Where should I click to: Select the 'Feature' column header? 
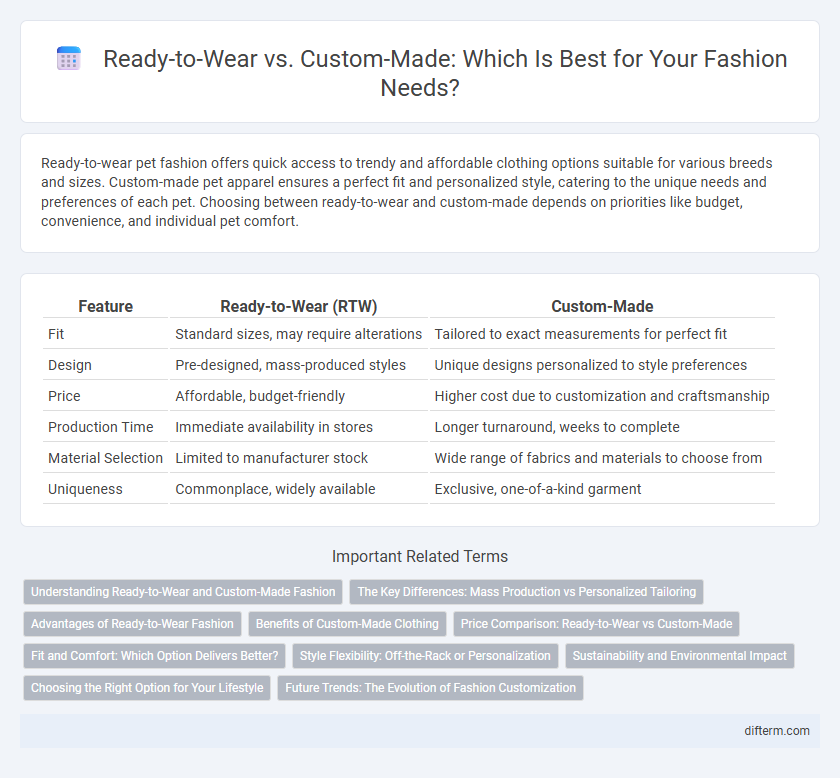coord(106,306)
